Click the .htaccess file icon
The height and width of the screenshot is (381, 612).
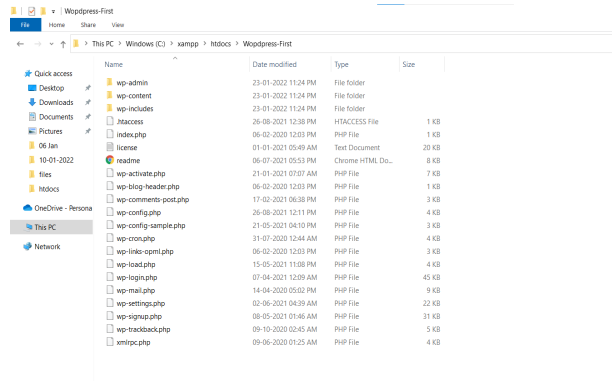coord(110,121)
